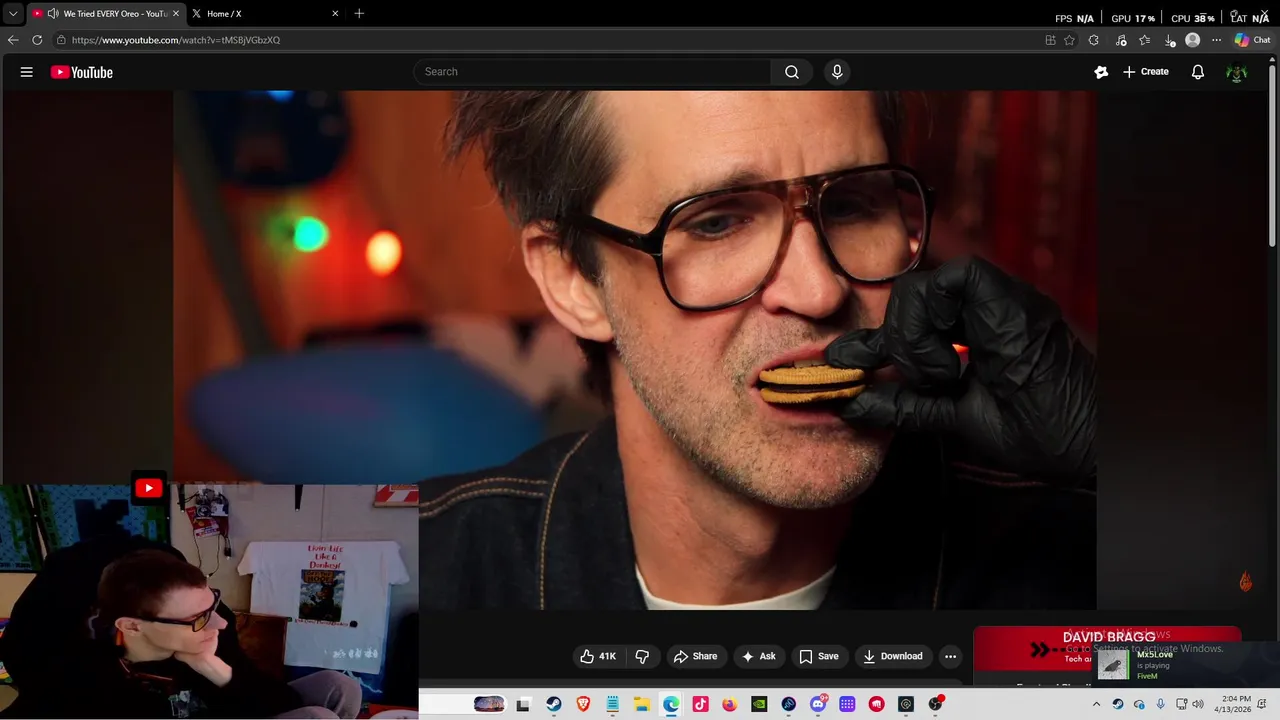Download the video
1280x720 pixels.
892,656
